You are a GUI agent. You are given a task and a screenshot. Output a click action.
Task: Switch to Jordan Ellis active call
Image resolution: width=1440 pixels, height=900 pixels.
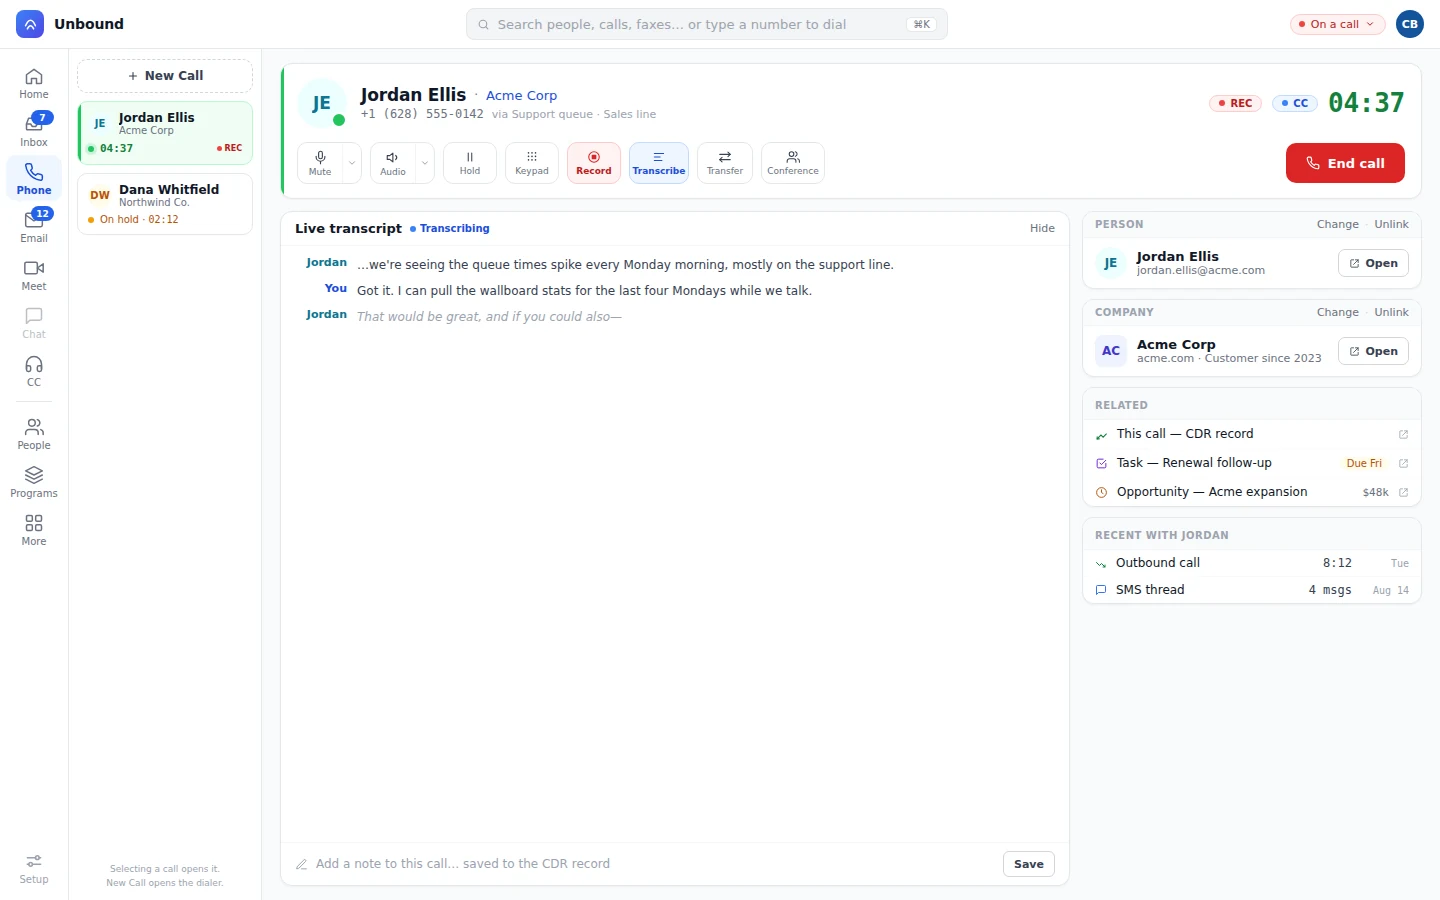click(165, 133)
